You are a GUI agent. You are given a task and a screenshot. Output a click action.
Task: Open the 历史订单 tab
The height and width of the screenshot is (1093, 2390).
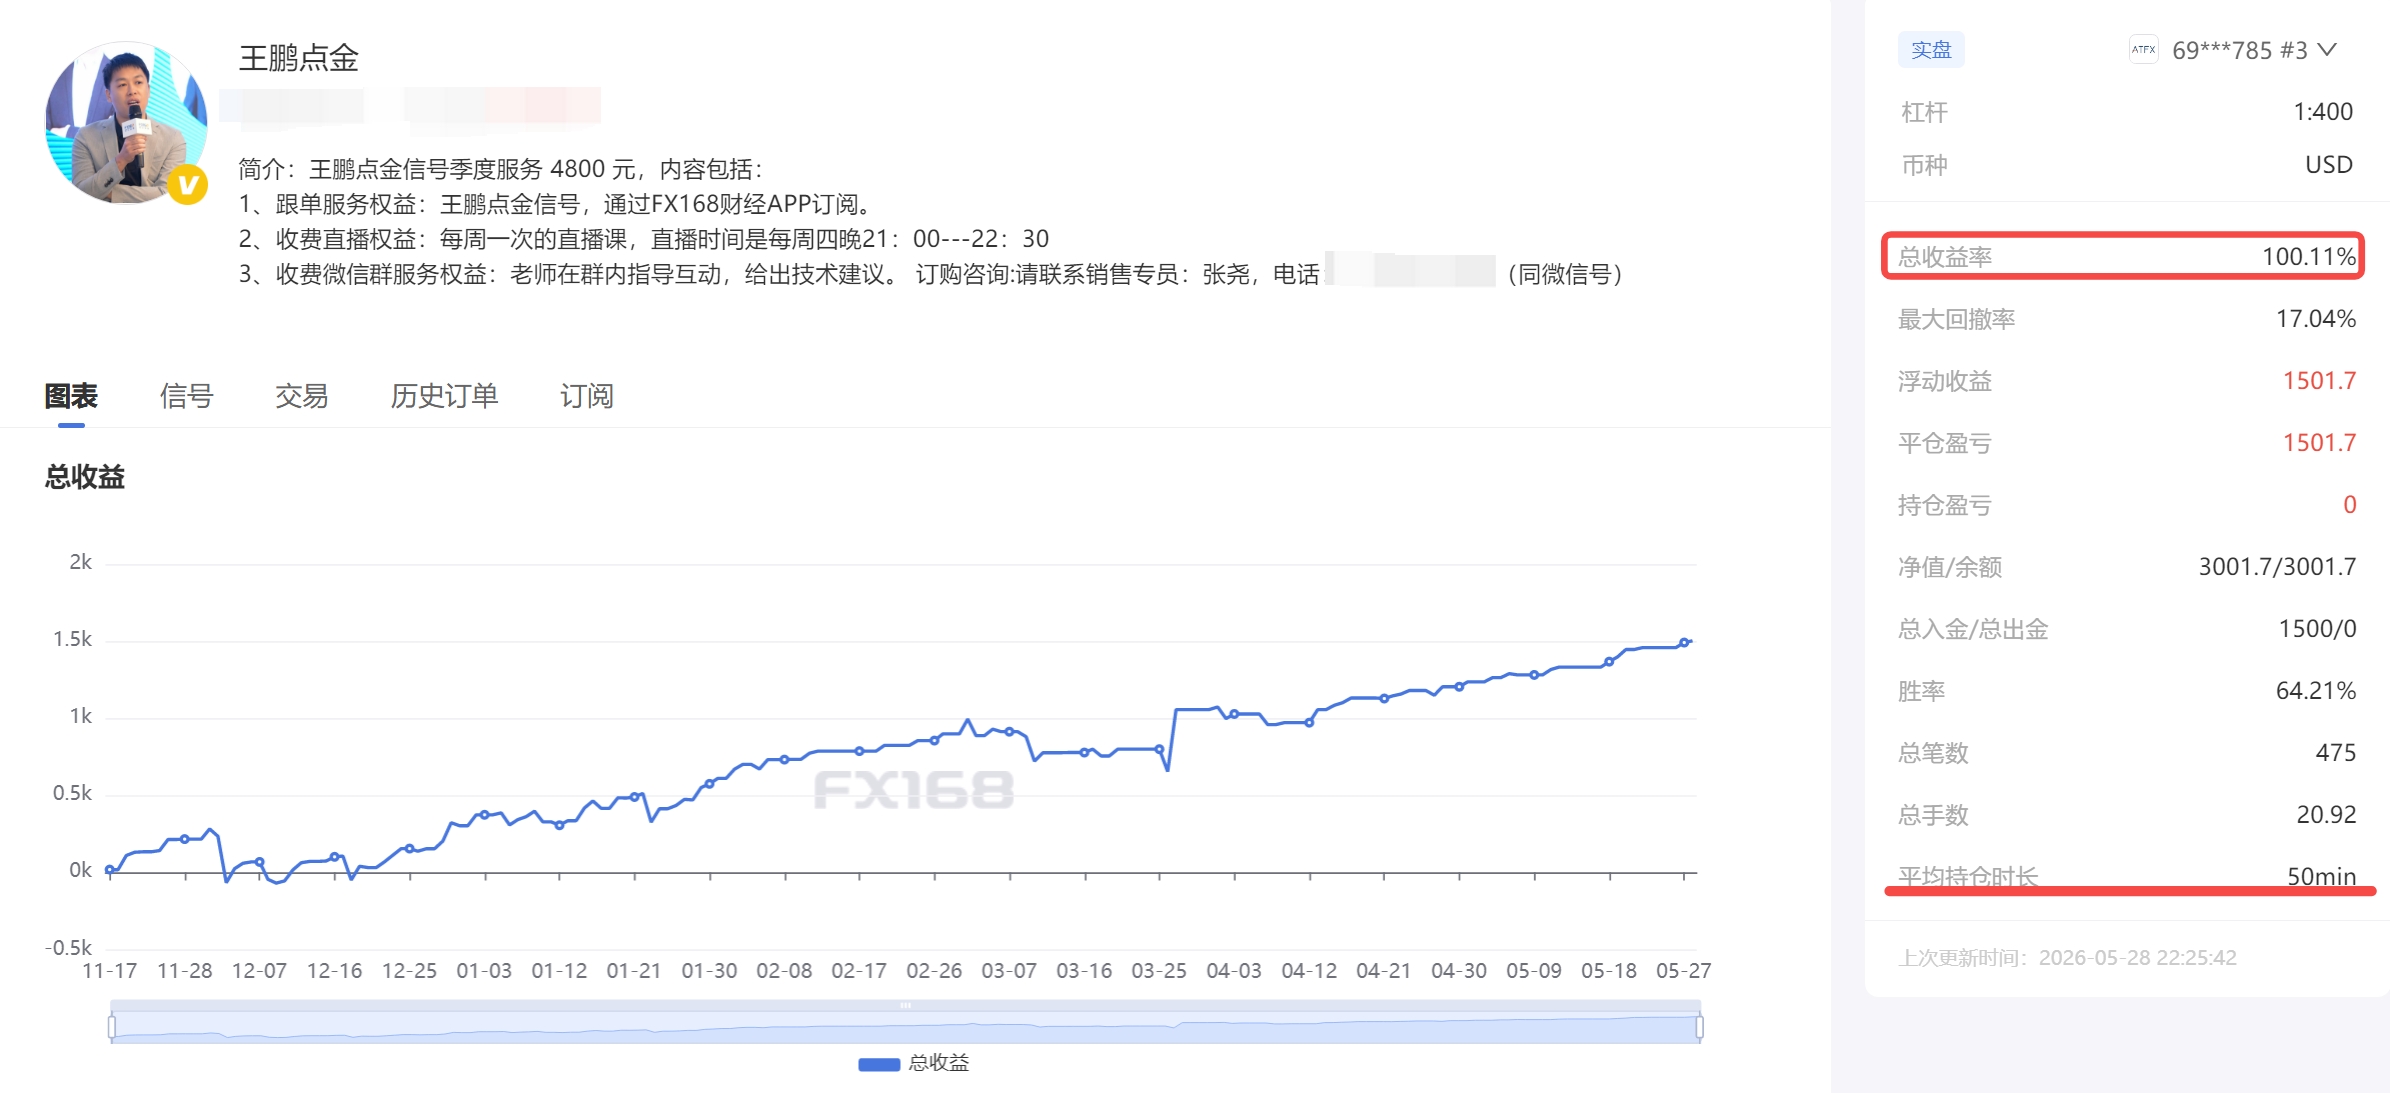pos(444,396)
